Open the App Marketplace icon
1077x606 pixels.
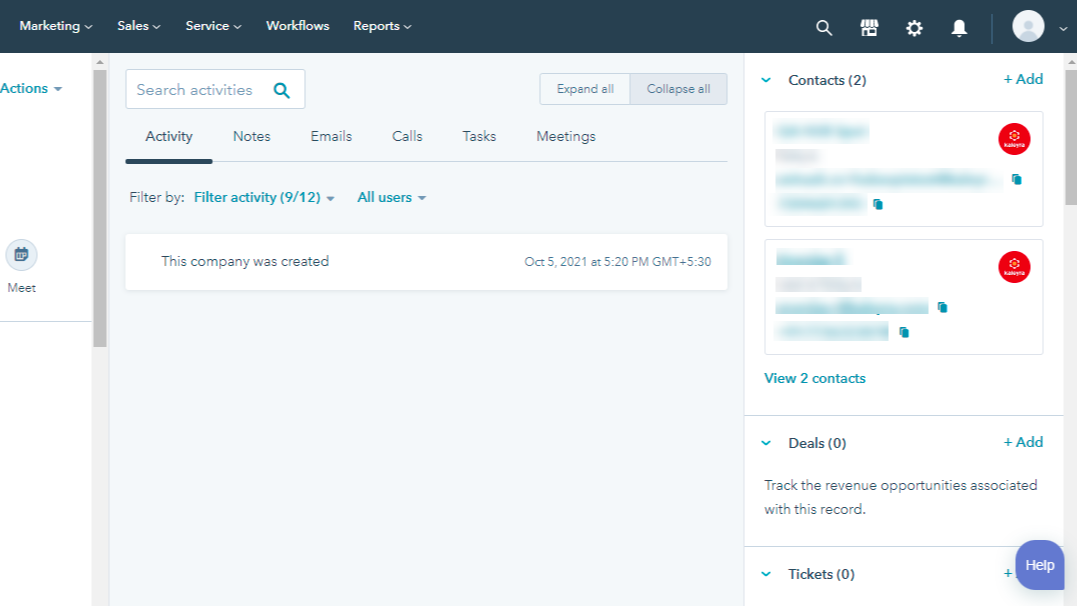click(x=869, y=27)
